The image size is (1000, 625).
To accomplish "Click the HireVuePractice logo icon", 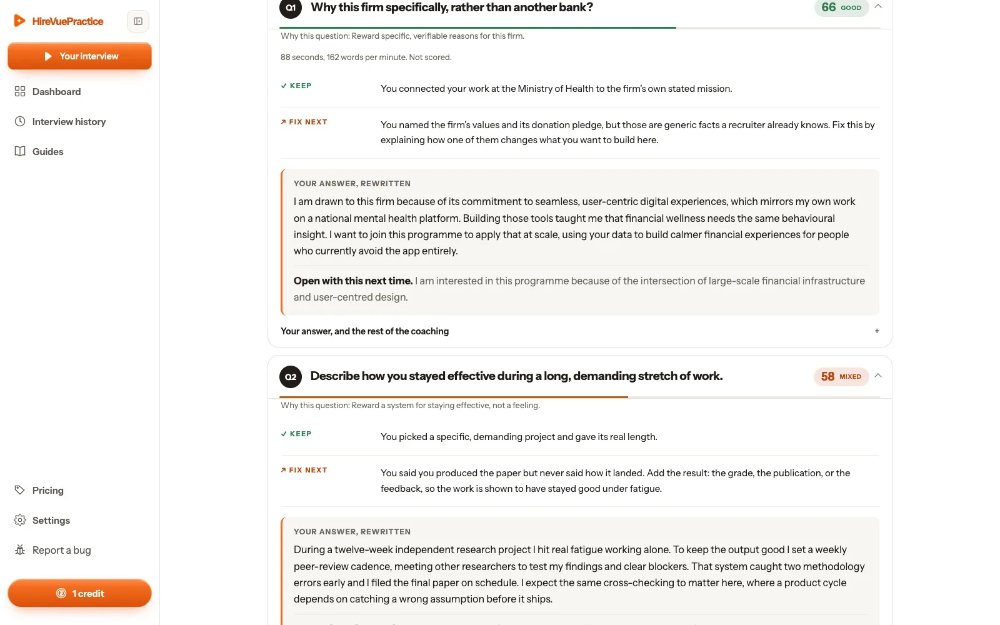I will tap(20, 21).
